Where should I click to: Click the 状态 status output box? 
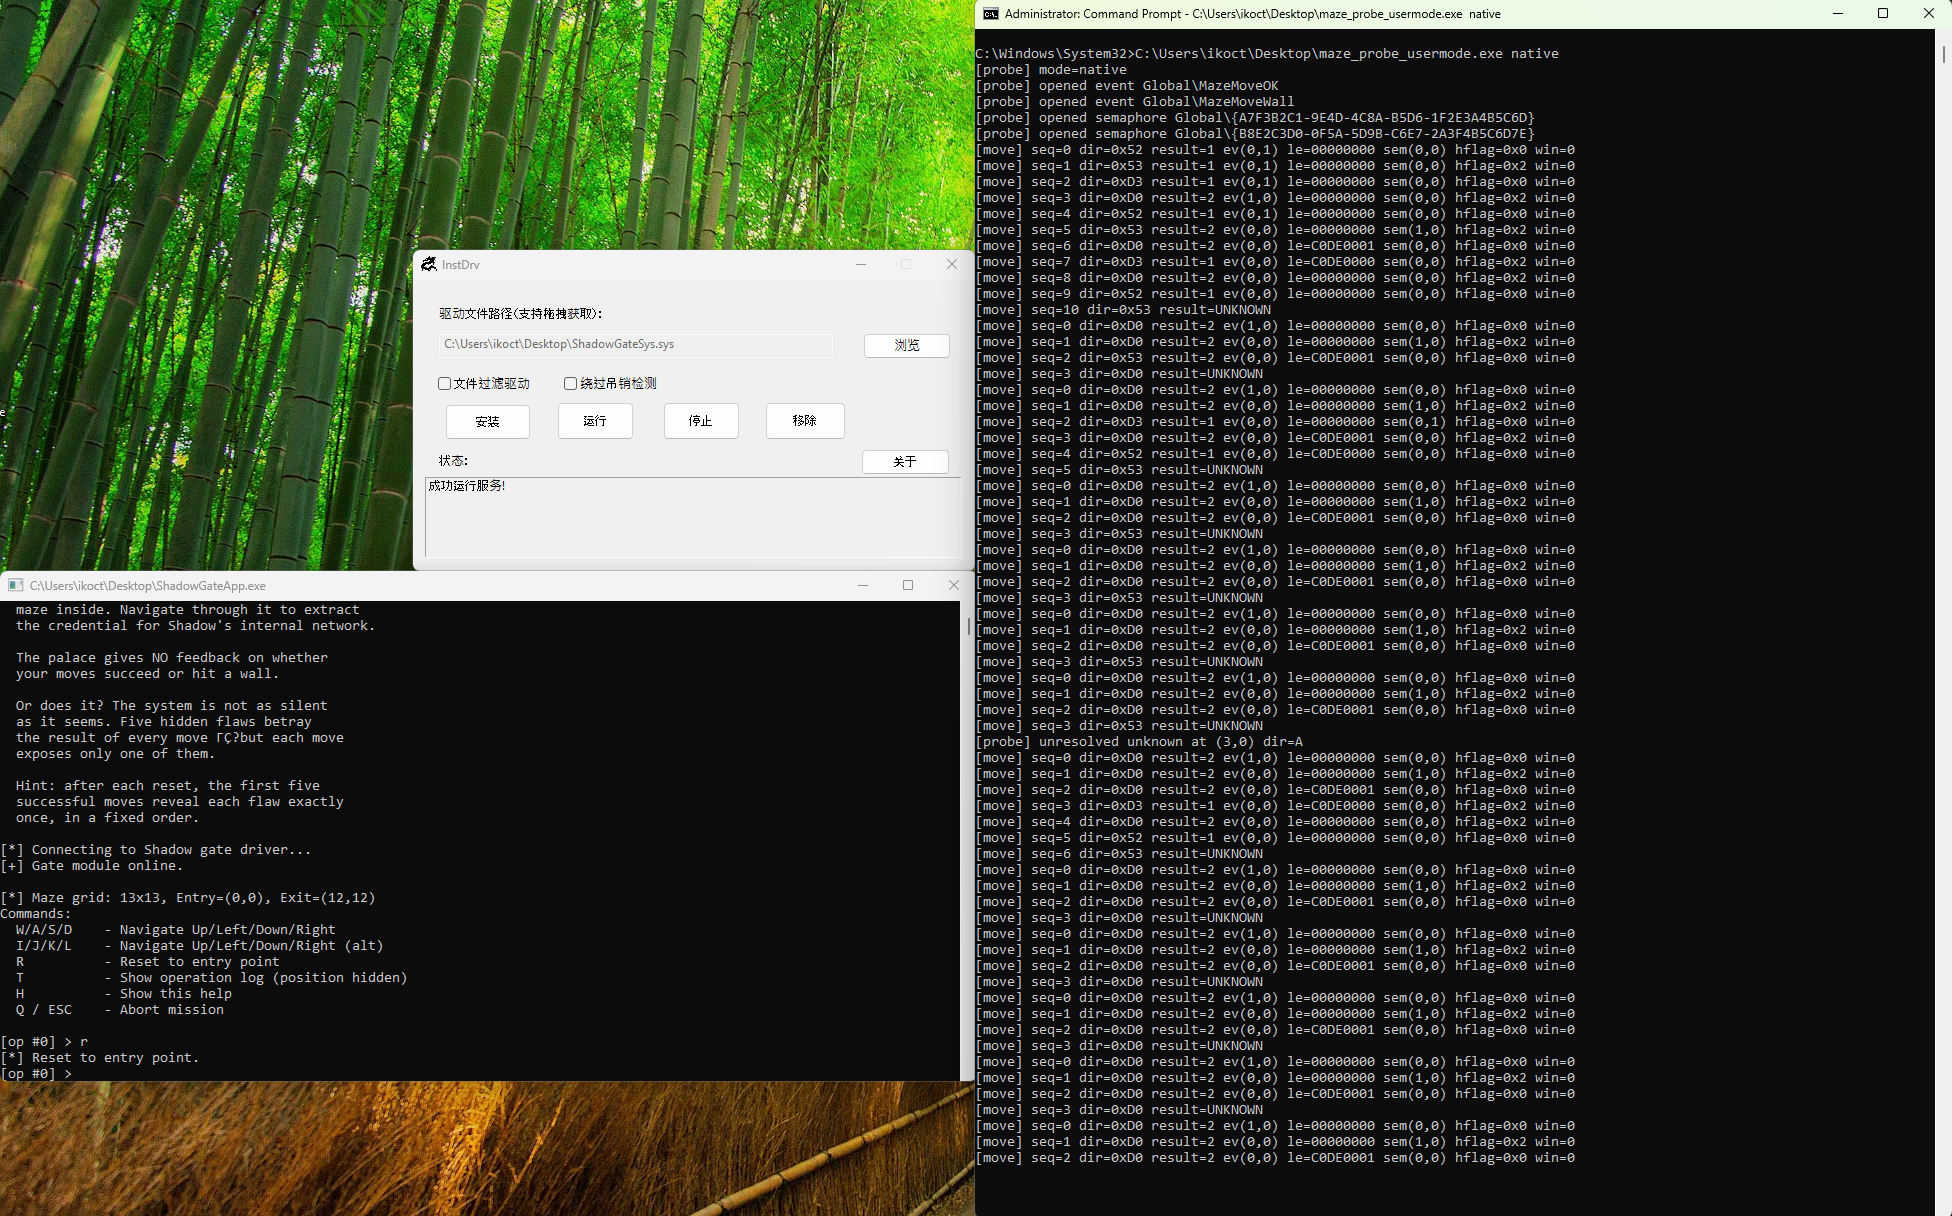[692, 516]
